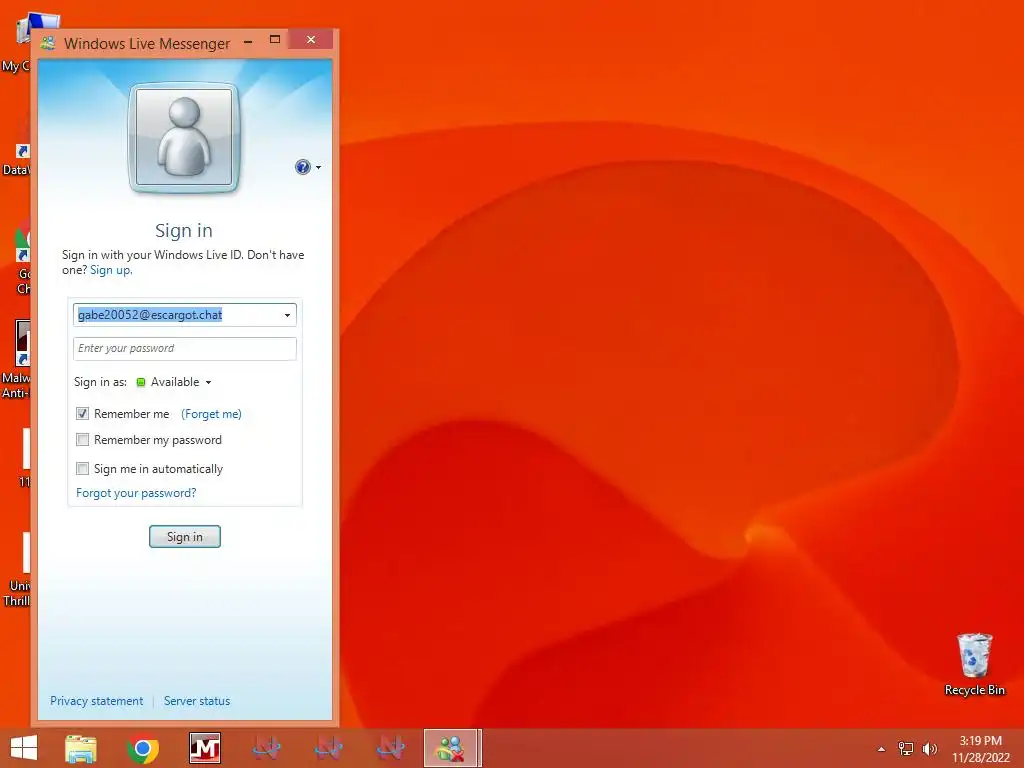Screen dimensions: 1024x768
Task: Select the Recycle Bin desktop icon
Action: (x=974, y=664)
